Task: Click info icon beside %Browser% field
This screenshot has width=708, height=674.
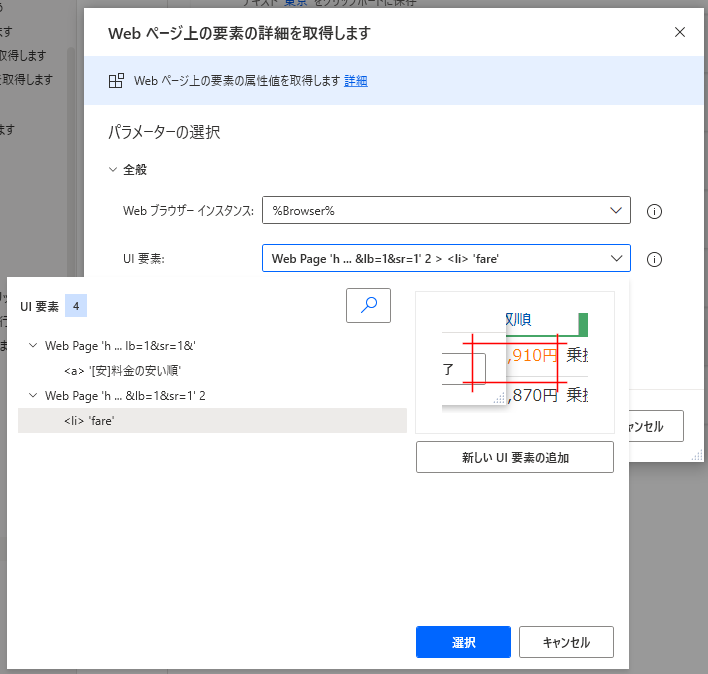Action: tap(655, 211)
